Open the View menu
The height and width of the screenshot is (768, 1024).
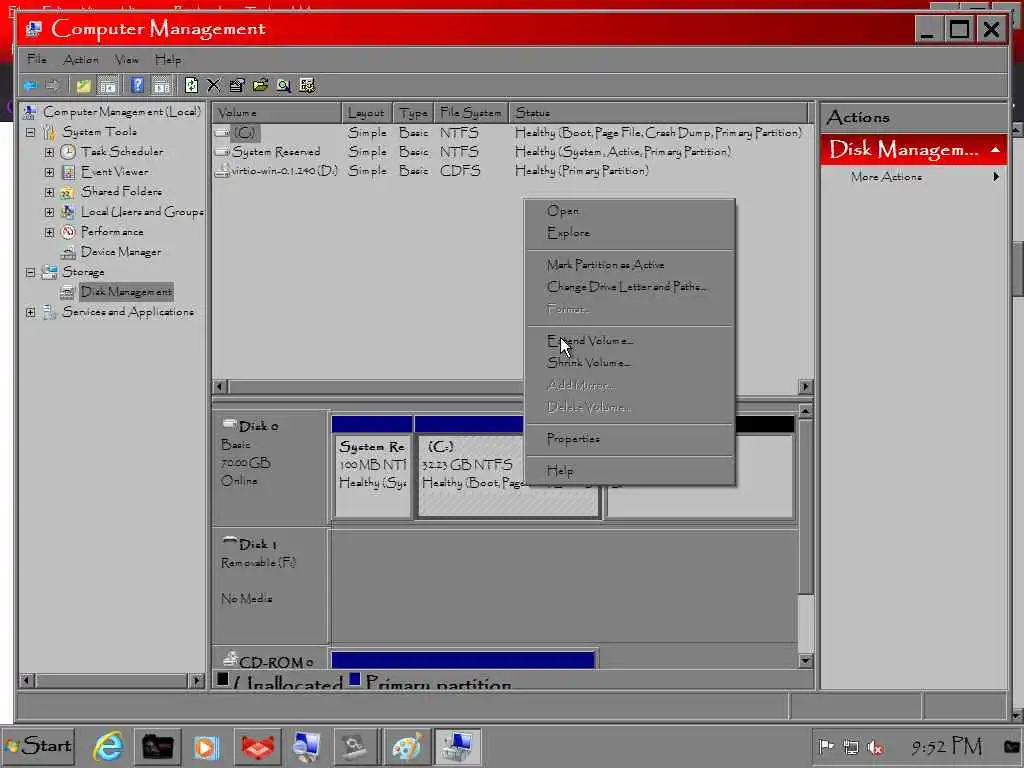point(127,59)
